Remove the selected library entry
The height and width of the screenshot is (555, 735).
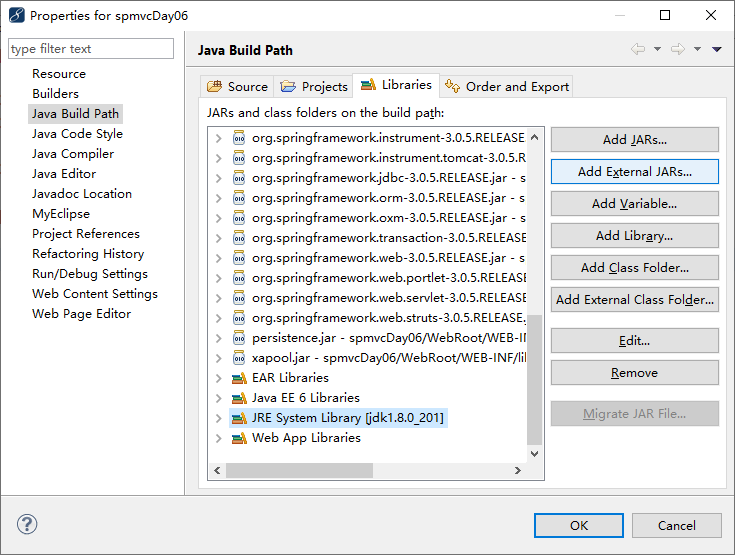click(635, 373)
